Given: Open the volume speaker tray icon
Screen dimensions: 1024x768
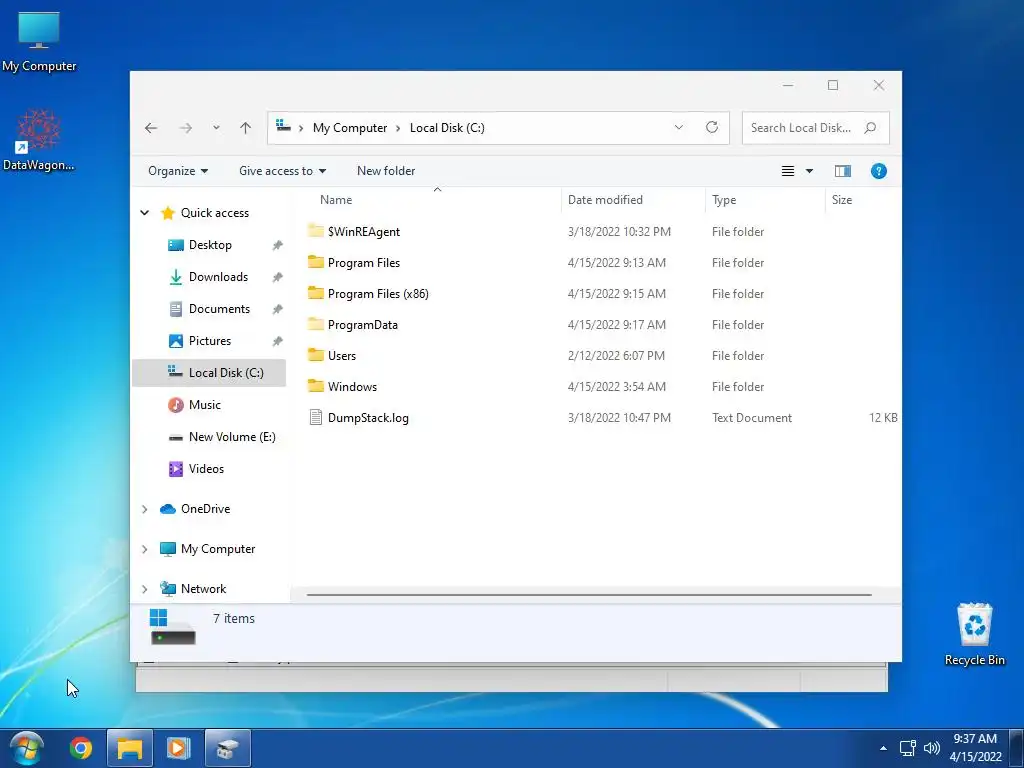Looking at the screenshot, I should pos(932,748).
